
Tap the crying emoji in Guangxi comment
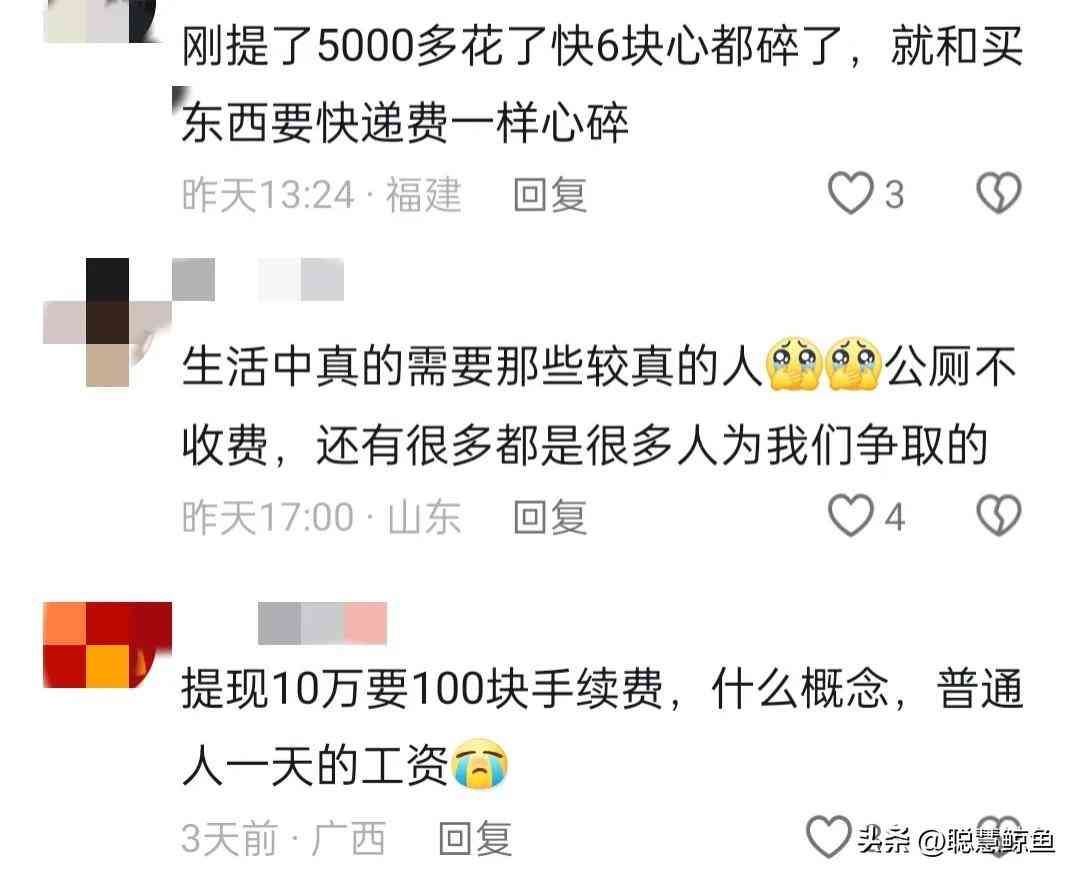click(479, 765)
